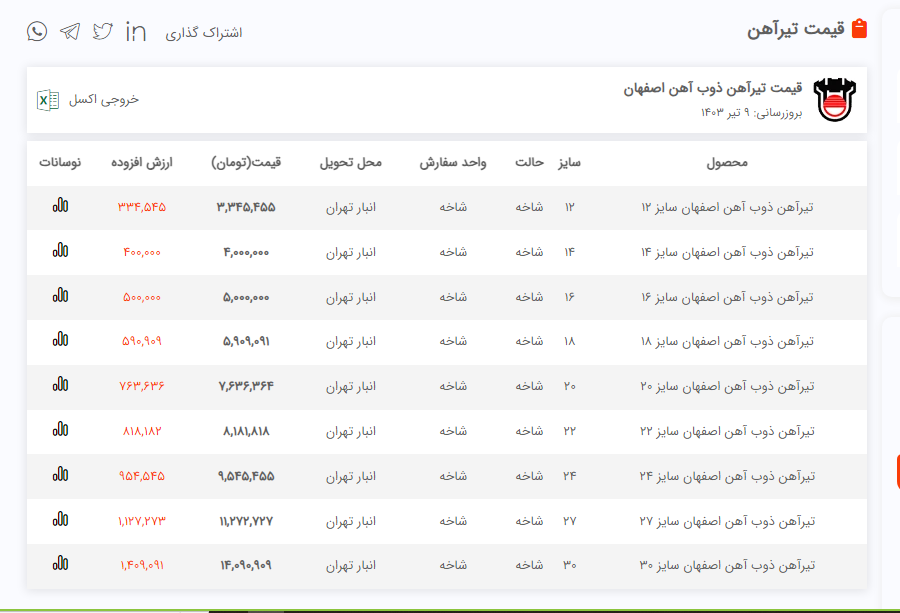Screen dimensions: 900x613
Task: Click the Esfahan Steel company logo
Action: [x=836, y=99]
